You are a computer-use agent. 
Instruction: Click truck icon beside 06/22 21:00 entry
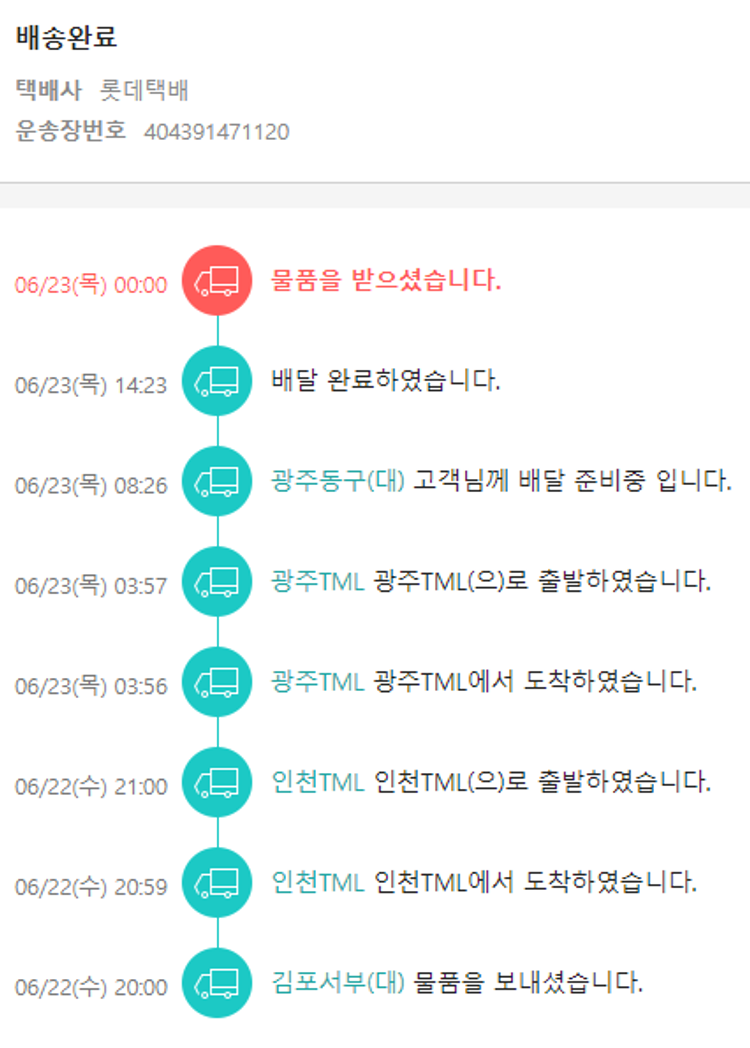coord(217,783)
